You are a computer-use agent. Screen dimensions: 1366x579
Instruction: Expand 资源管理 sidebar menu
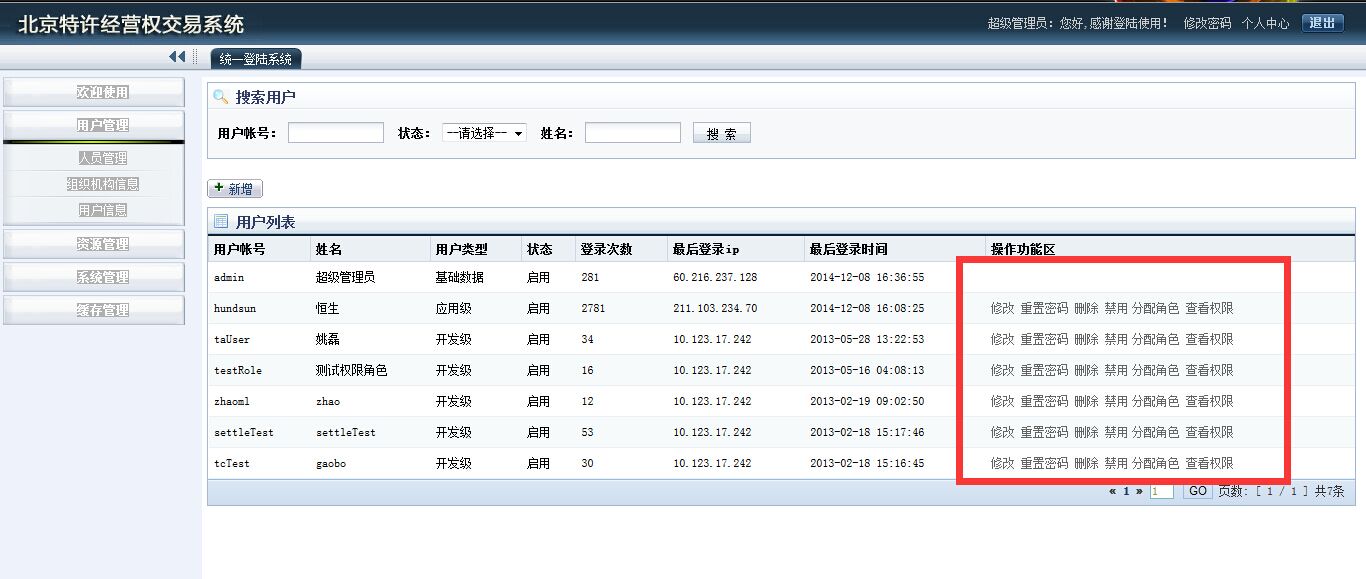click(94, 244)
